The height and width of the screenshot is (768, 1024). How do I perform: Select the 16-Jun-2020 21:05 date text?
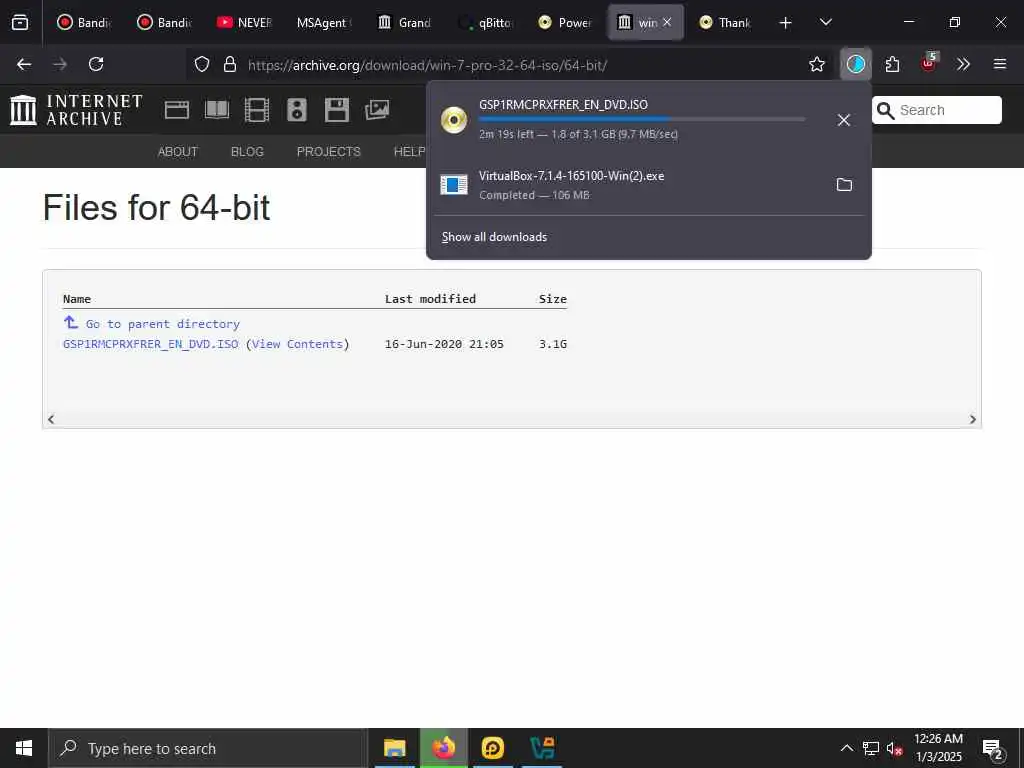[444, 344]
